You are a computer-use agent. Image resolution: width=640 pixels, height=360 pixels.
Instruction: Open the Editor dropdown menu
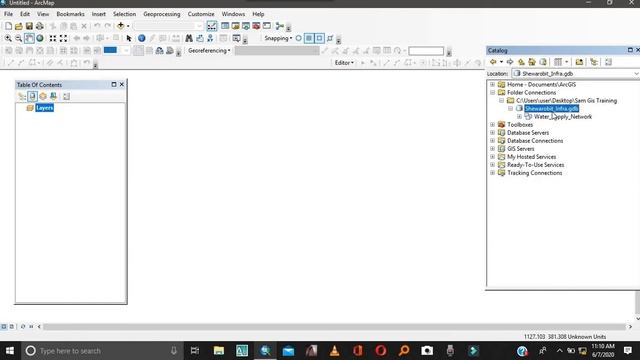(344, 63)
